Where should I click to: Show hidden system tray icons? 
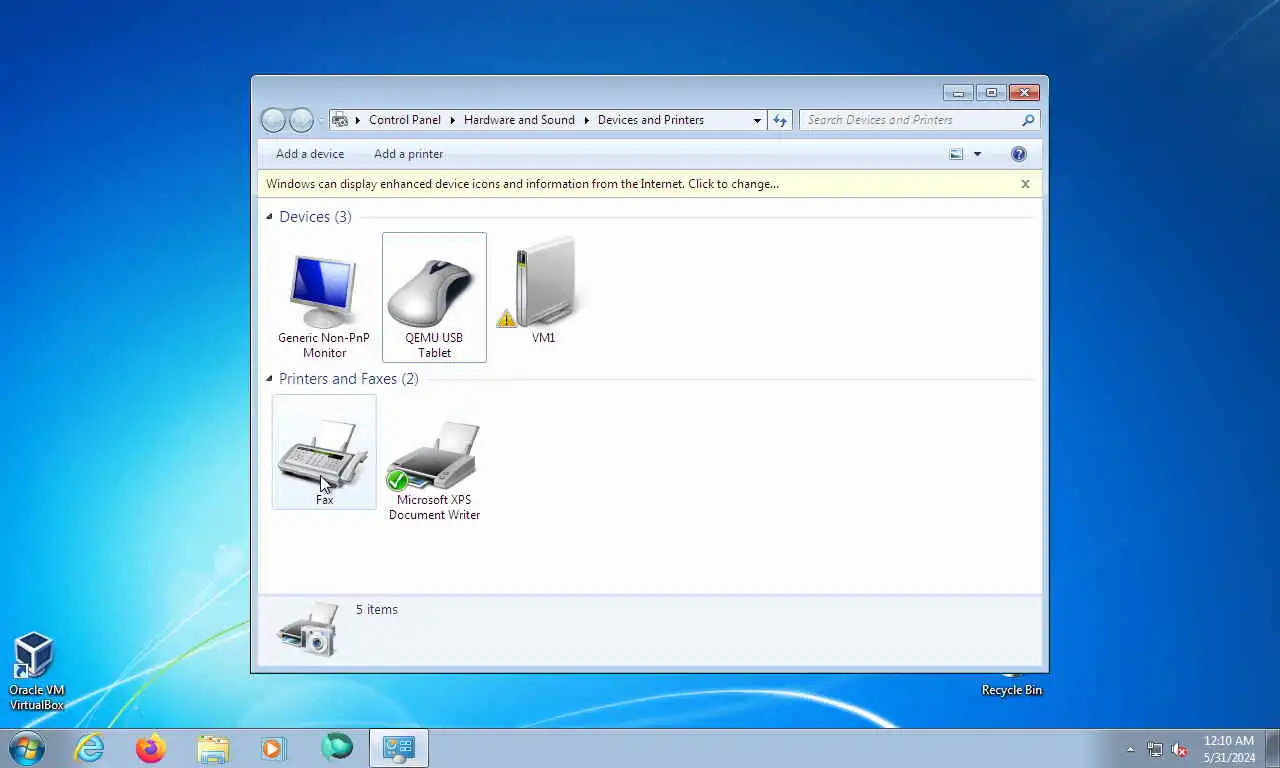pyautogui.click(x=1131, y=749)
